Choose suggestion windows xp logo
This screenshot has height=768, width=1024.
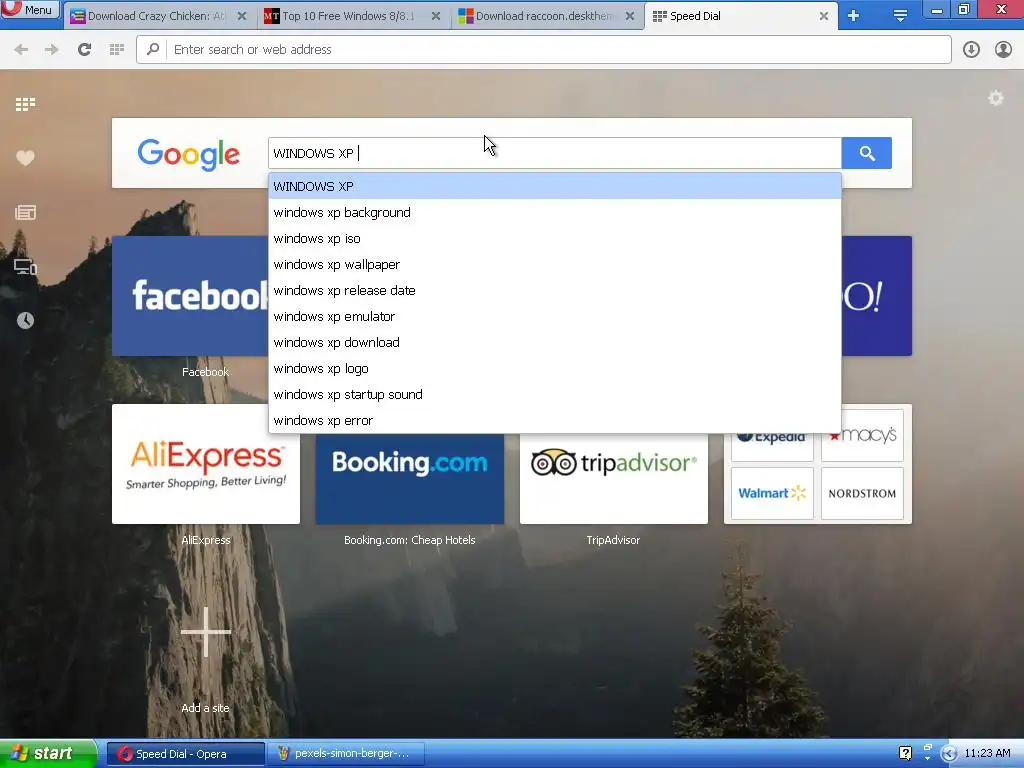(554, 368)
